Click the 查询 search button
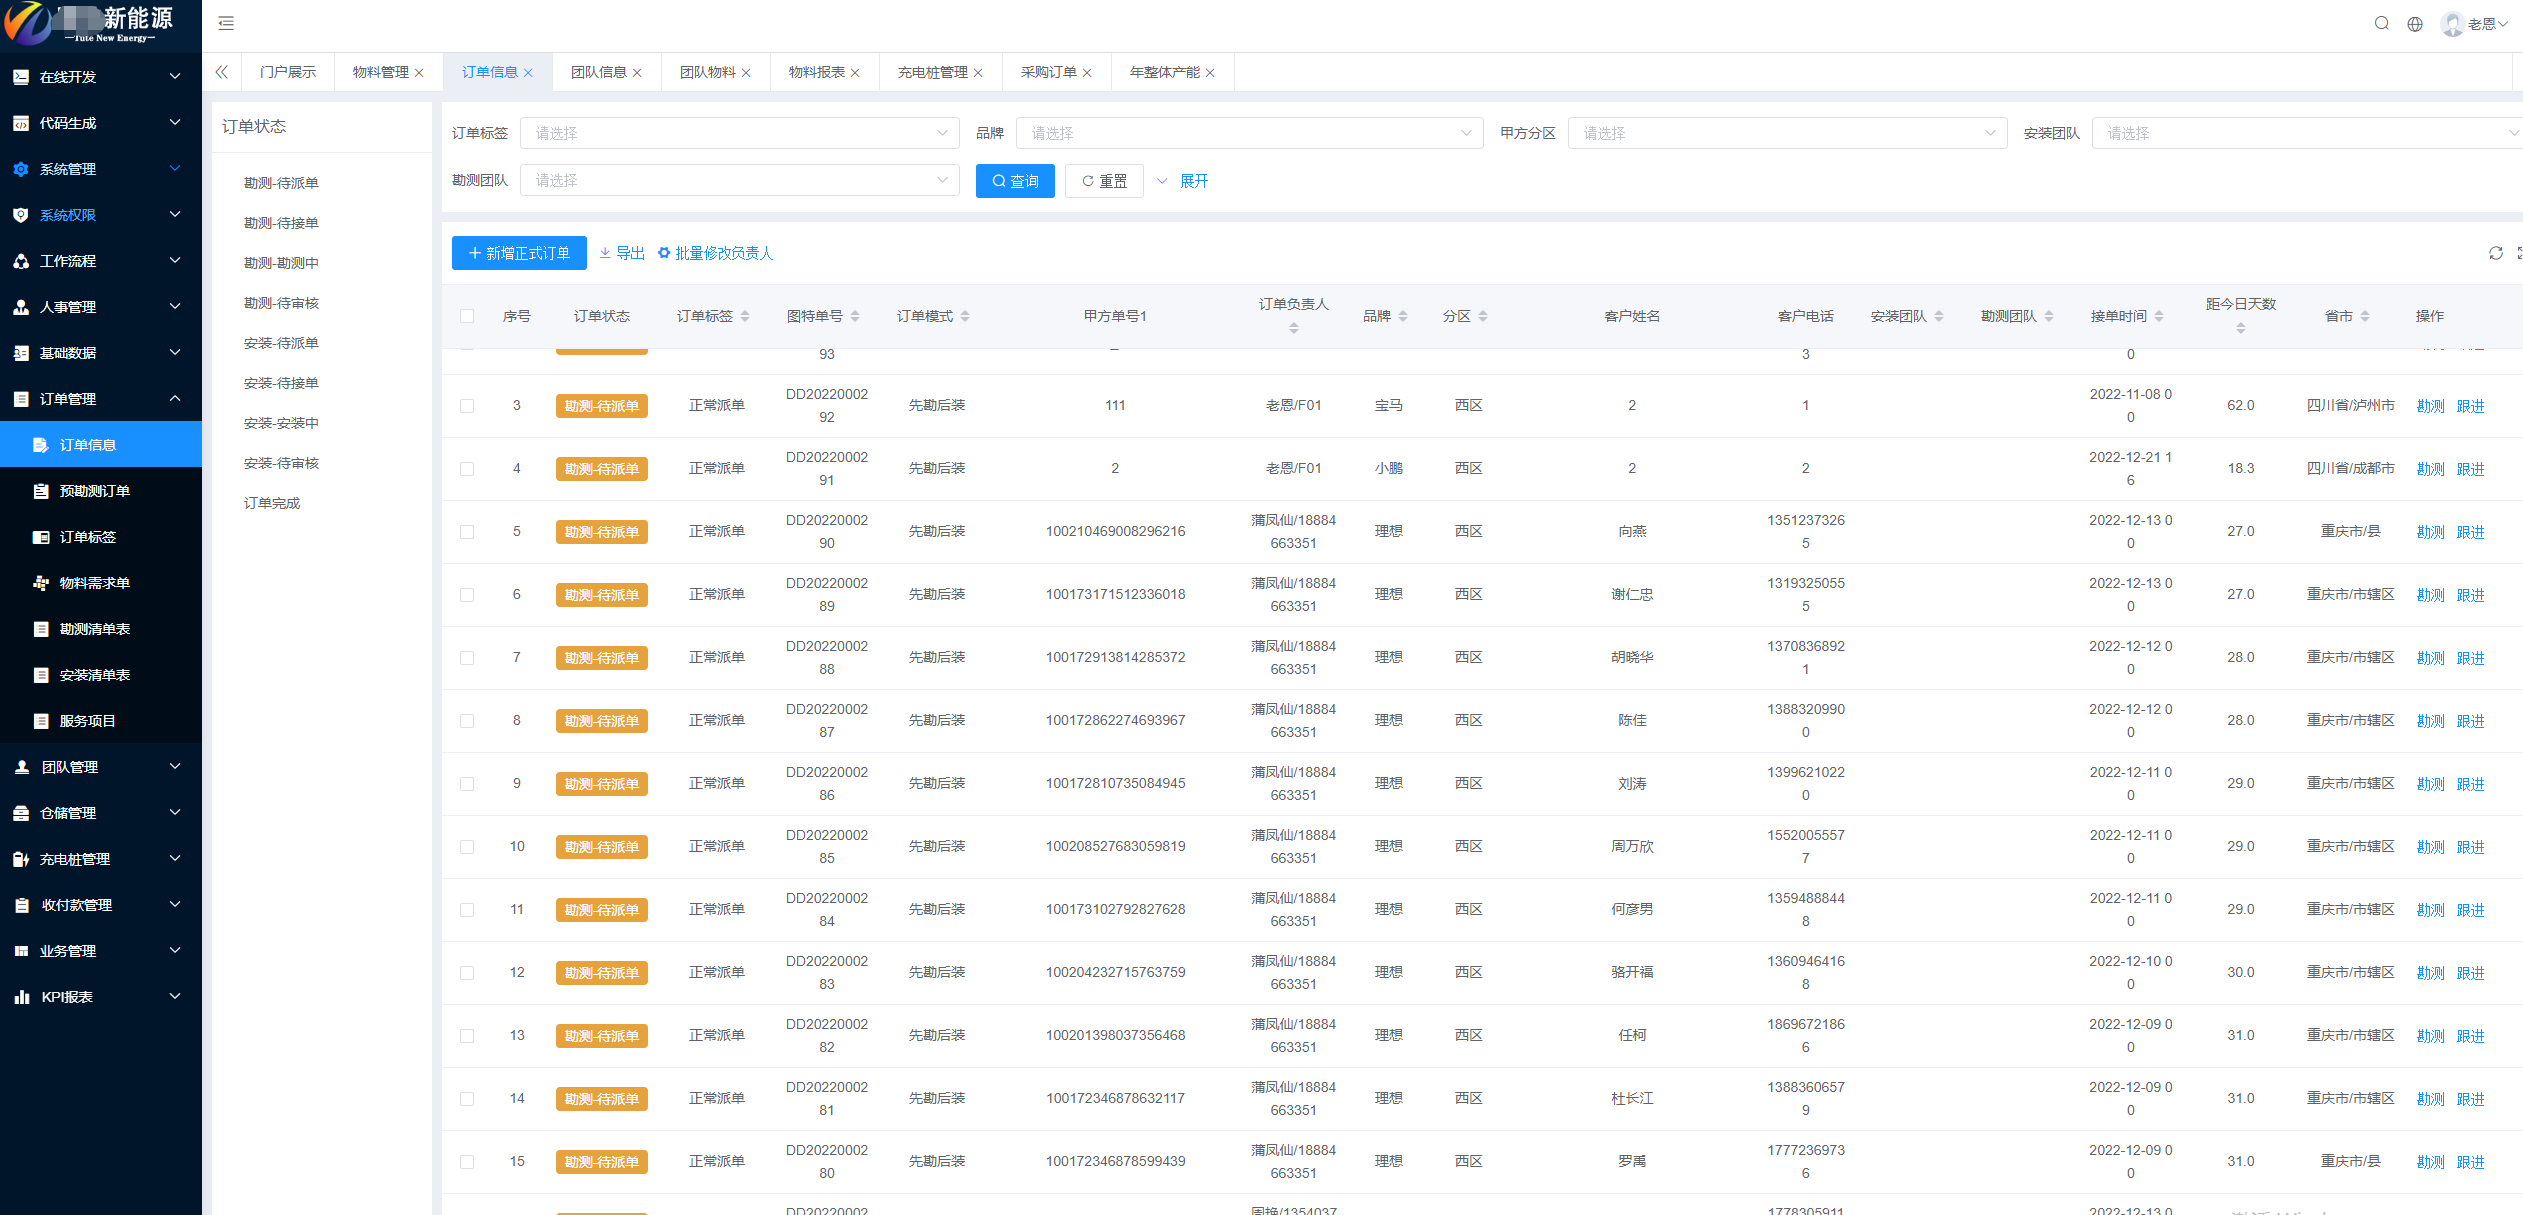The image size is (2523, 1215). [1015, 181]
